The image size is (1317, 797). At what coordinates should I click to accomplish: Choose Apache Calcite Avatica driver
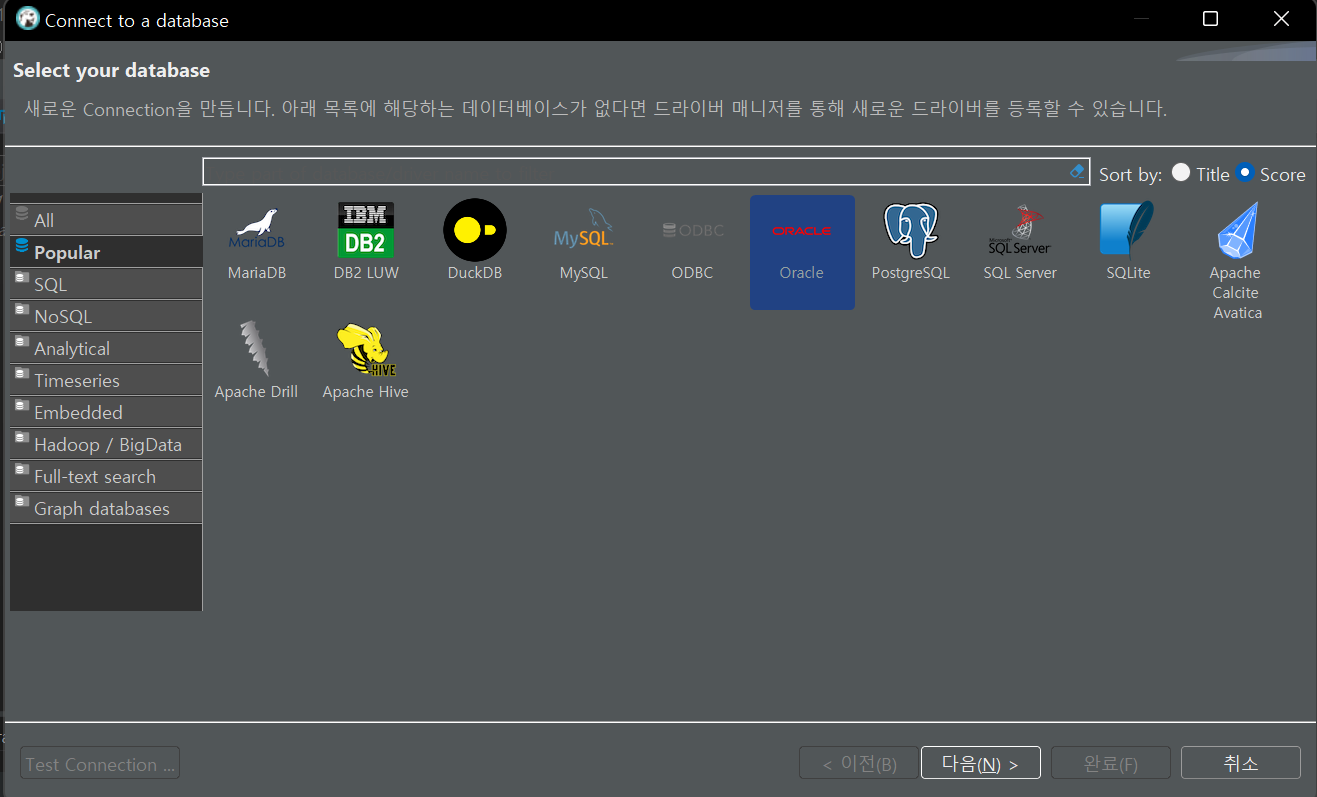click(1237, 260)
